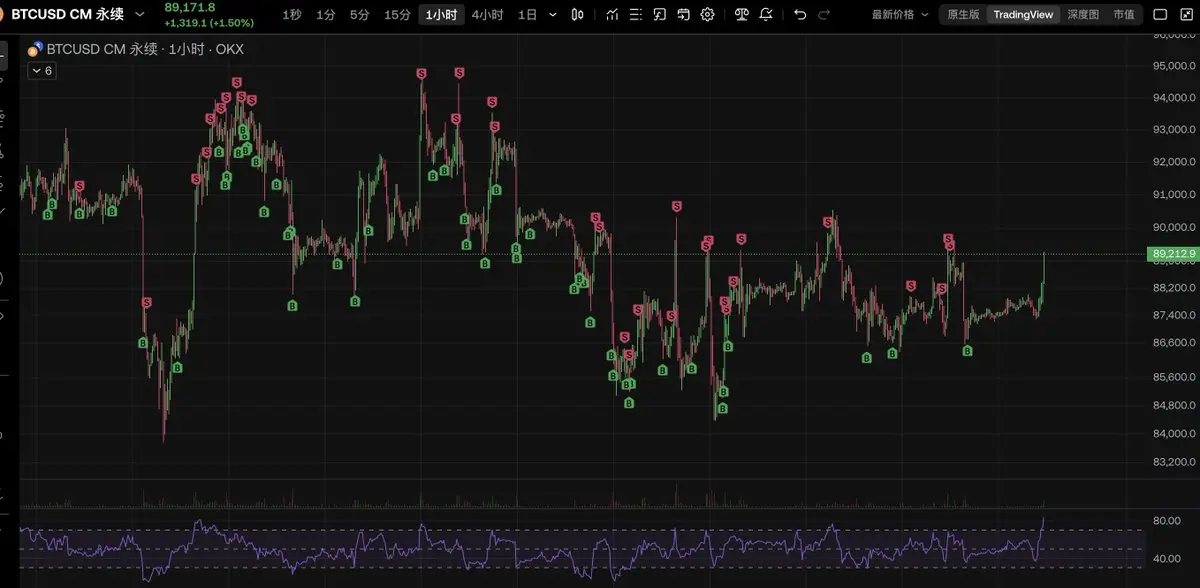The width and height of the screenshot is (1200, 588).
Task: Click the 84,800.0 price axis label
Action: 1174,405
